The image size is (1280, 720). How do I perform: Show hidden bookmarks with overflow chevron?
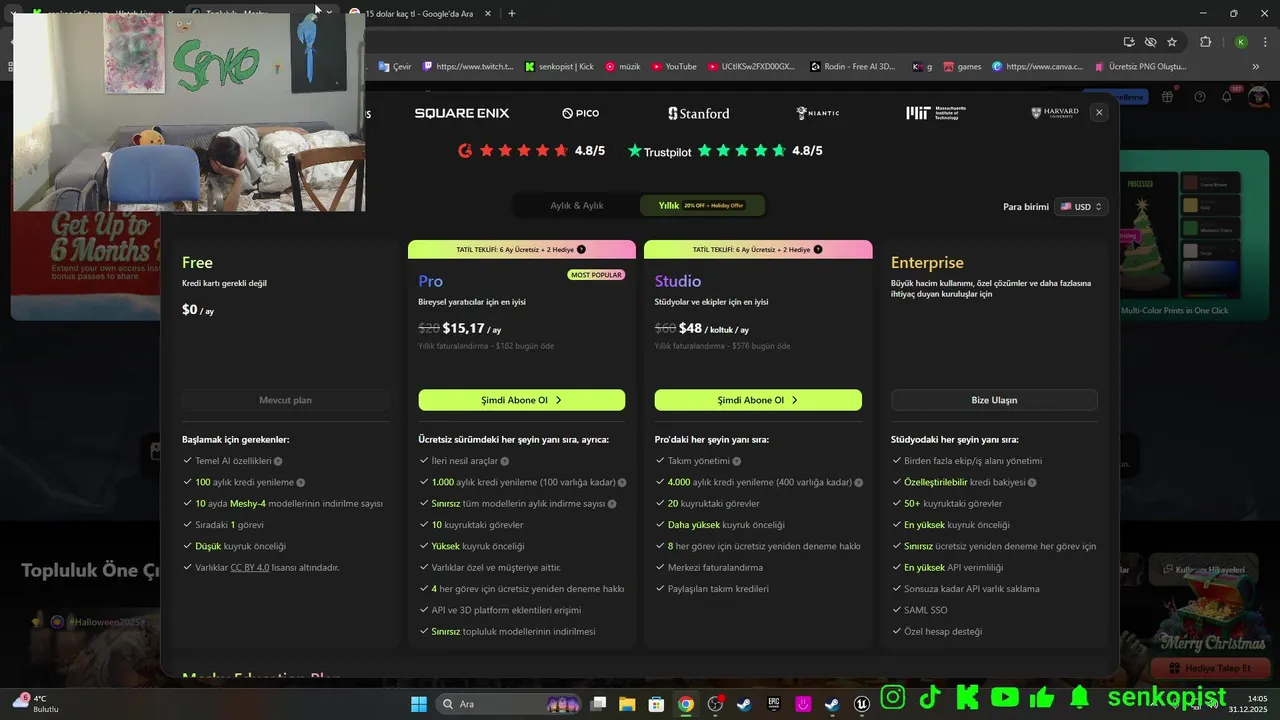coord(1256,67)
